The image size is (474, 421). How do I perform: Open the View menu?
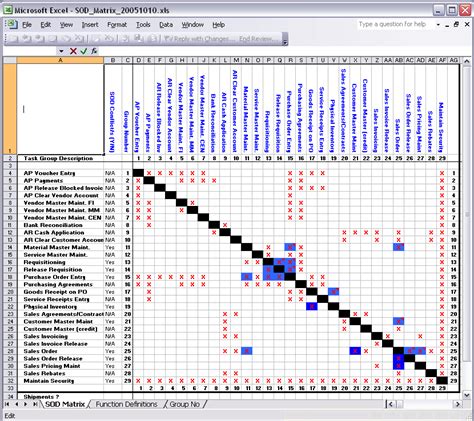(x=66, y=25)
